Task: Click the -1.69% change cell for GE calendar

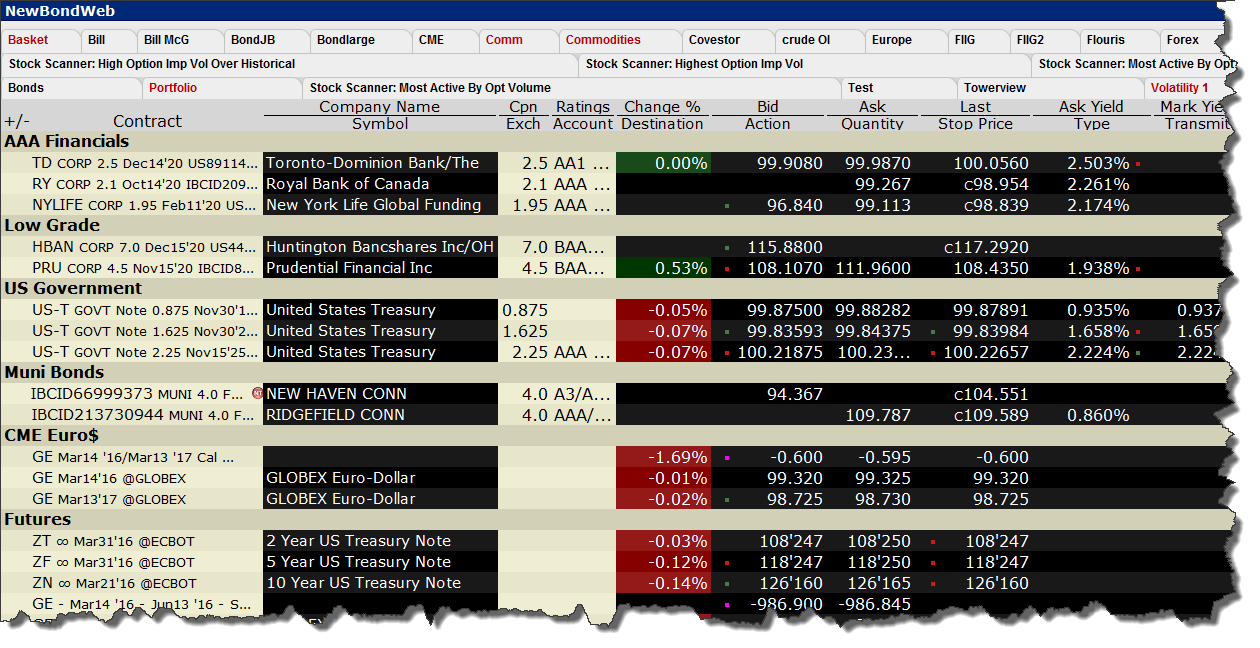Action: (x=664, y=457)
